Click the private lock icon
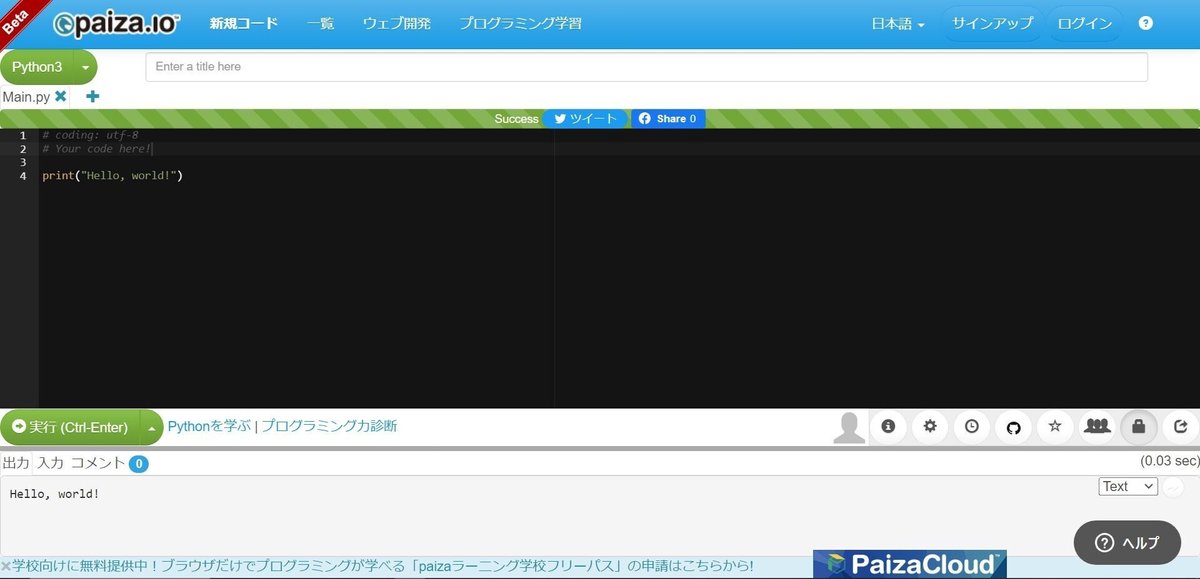 pos(1139,426)
